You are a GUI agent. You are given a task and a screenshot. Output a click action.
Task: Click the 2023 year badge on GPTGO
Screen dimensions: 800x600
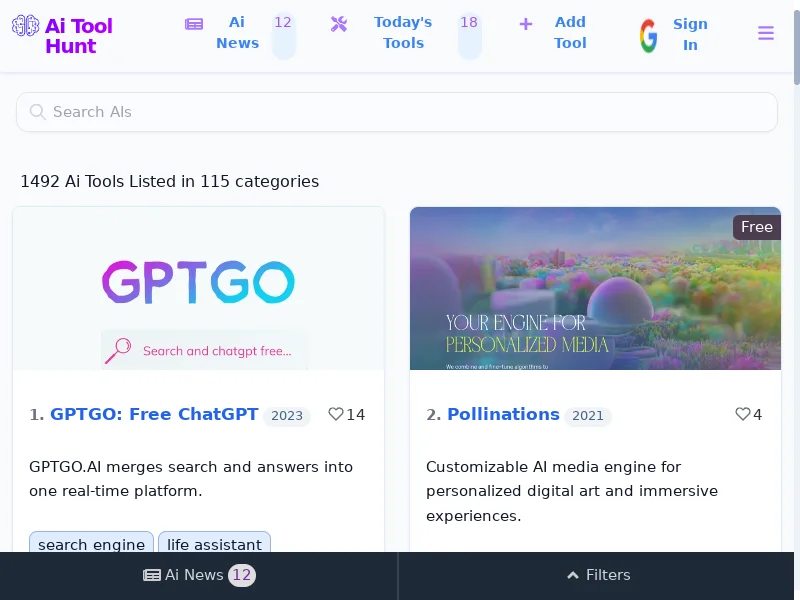287,416
